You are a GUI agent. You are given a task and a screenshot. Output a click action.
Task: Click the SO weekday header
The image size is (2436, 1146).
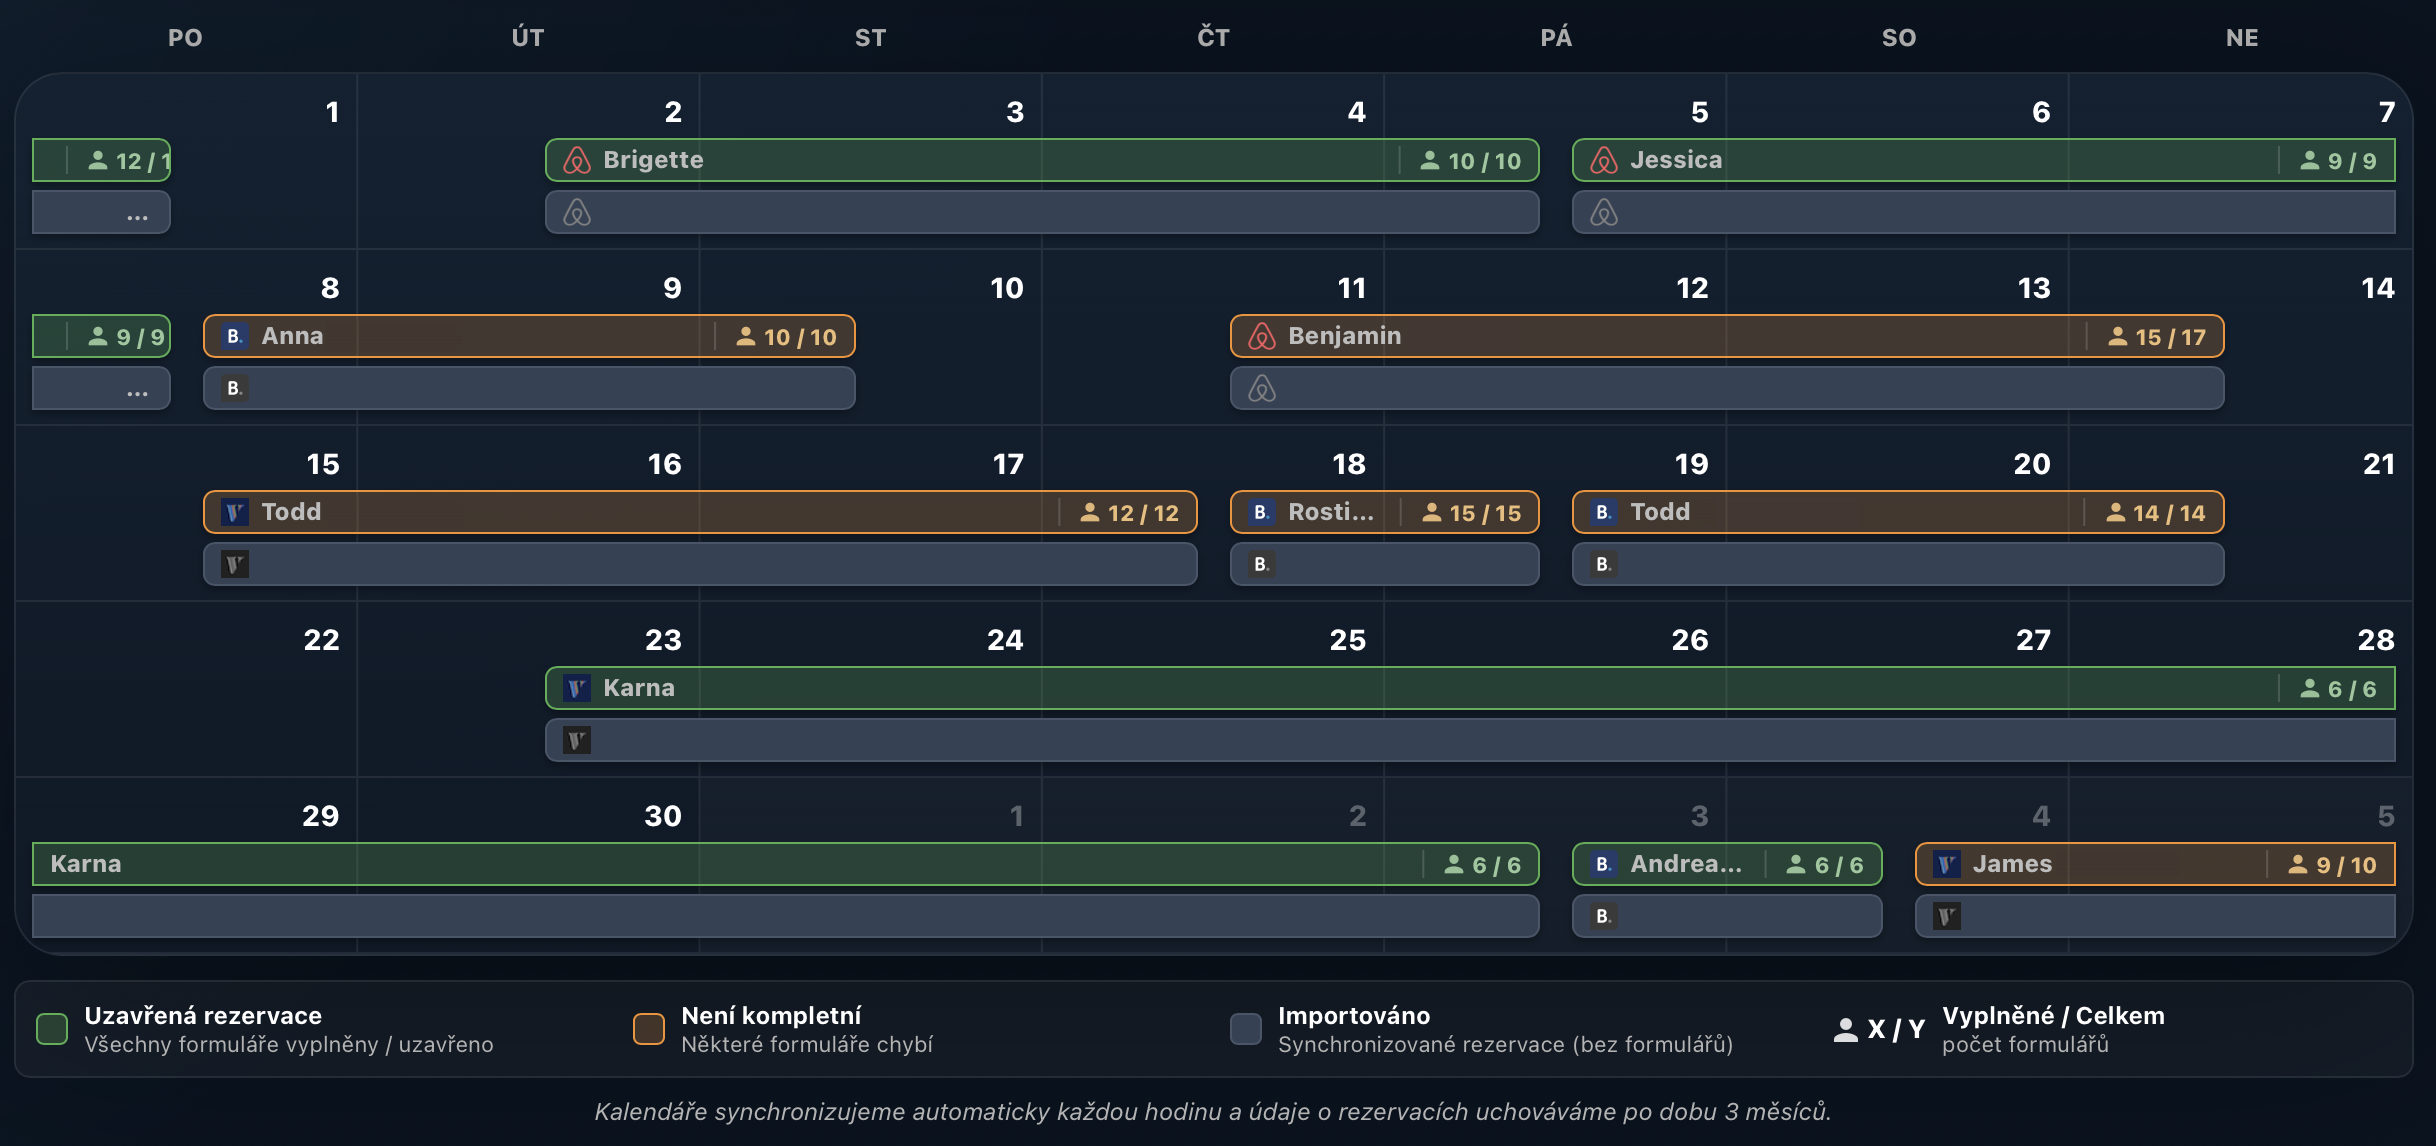pyautogui.click(x=1899, y=38)
